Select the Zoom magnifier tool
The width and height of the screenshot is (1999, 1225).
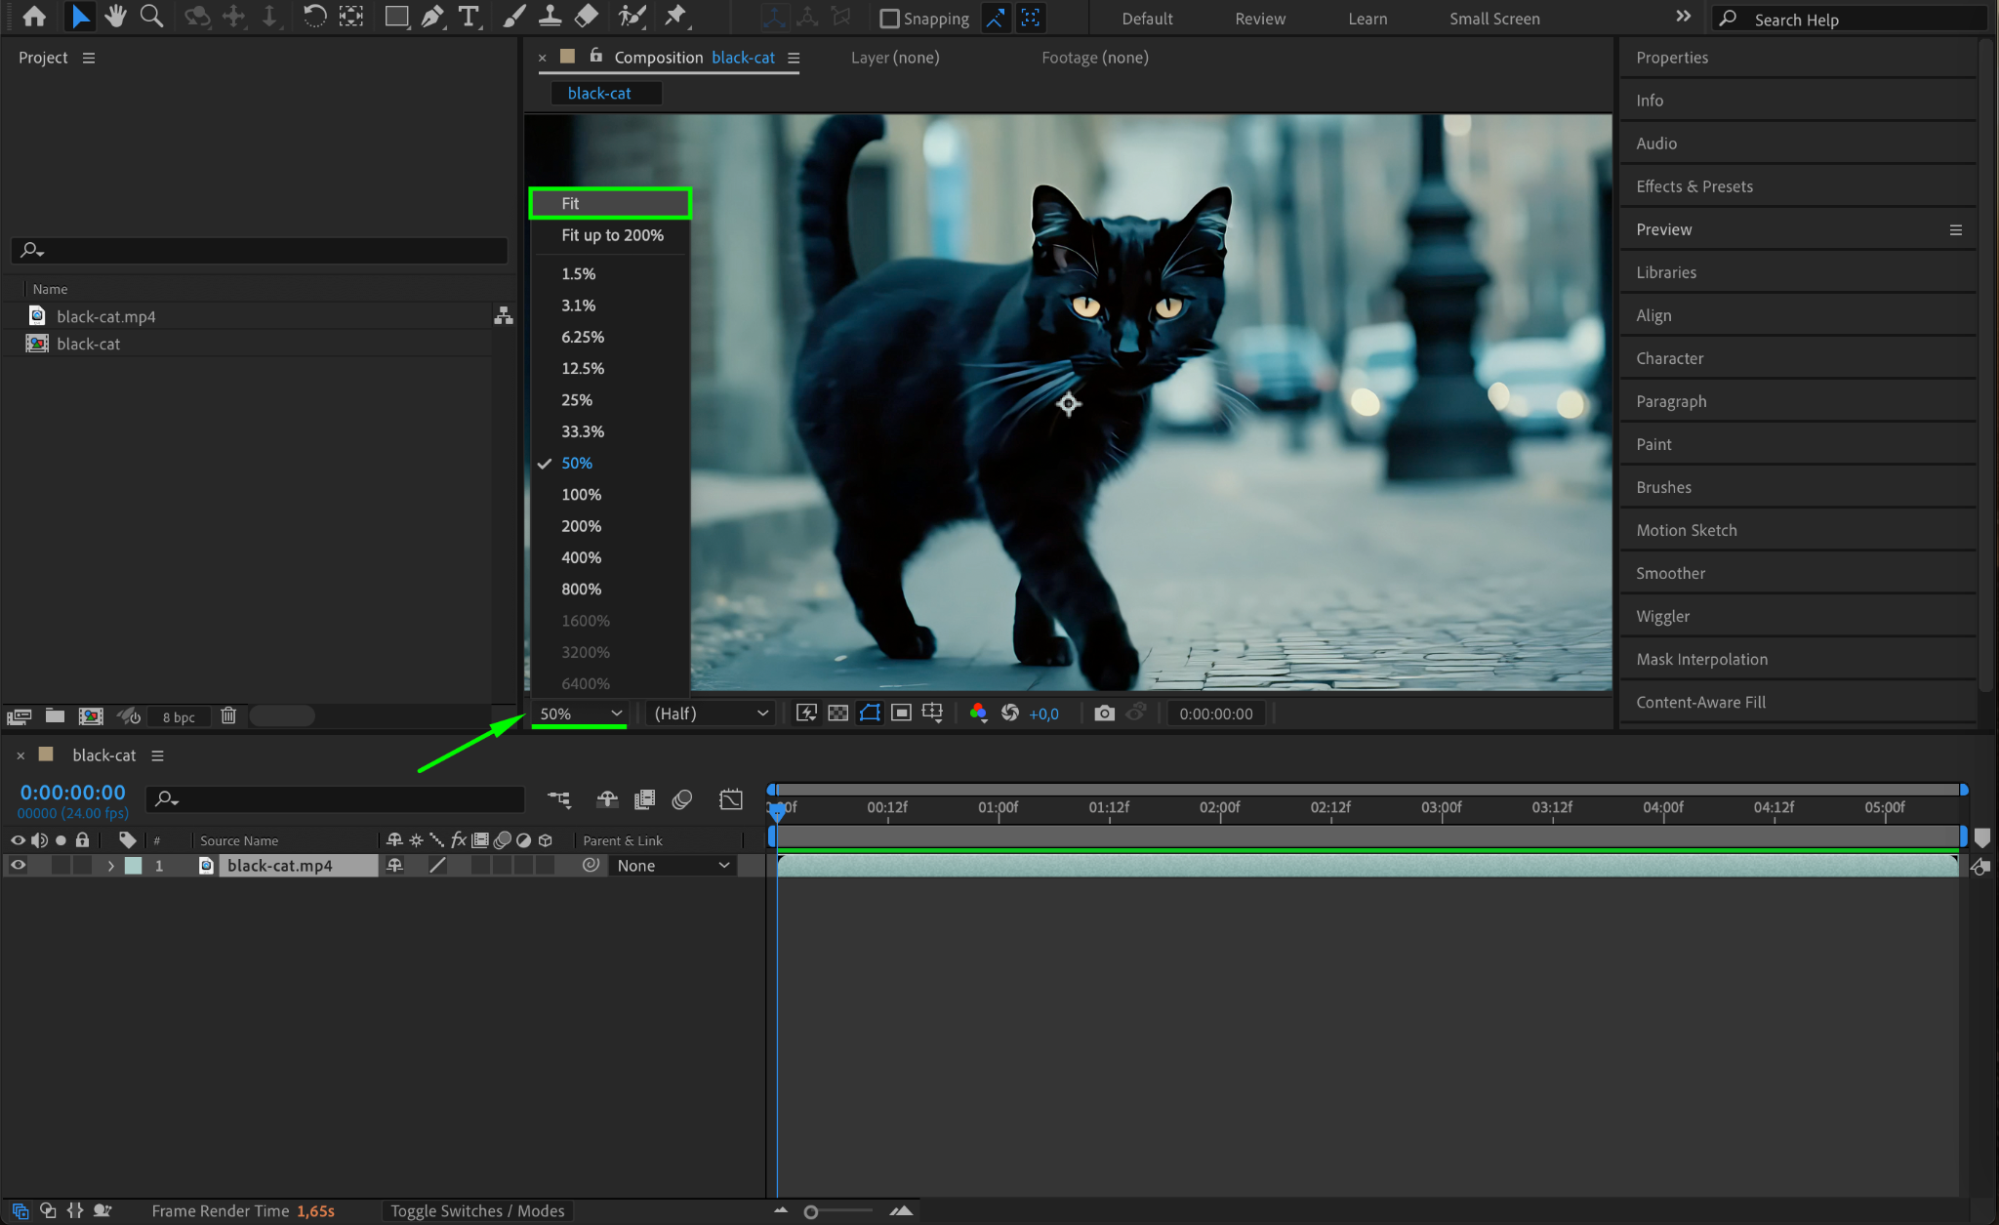tap(152, 16)
